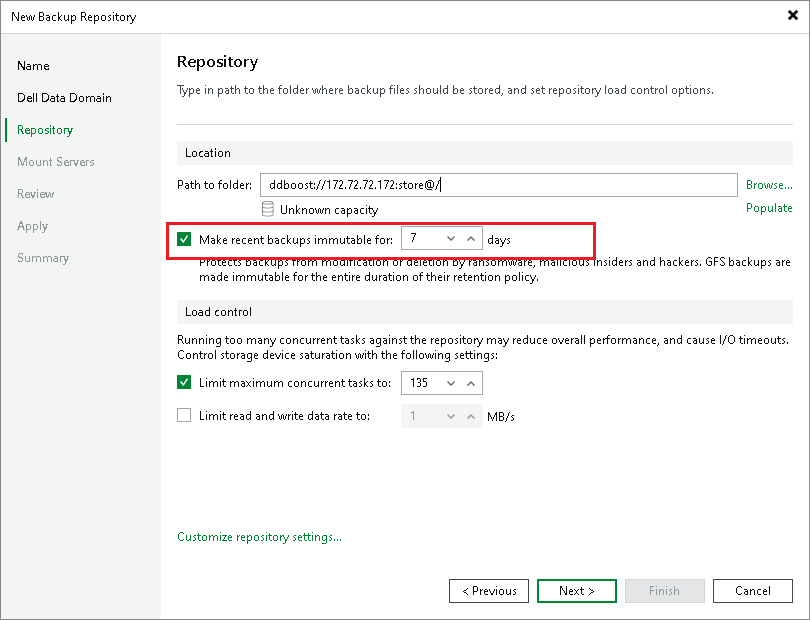Select the Apply step
This screenshot has width=810, height=620.
point(32,226)
